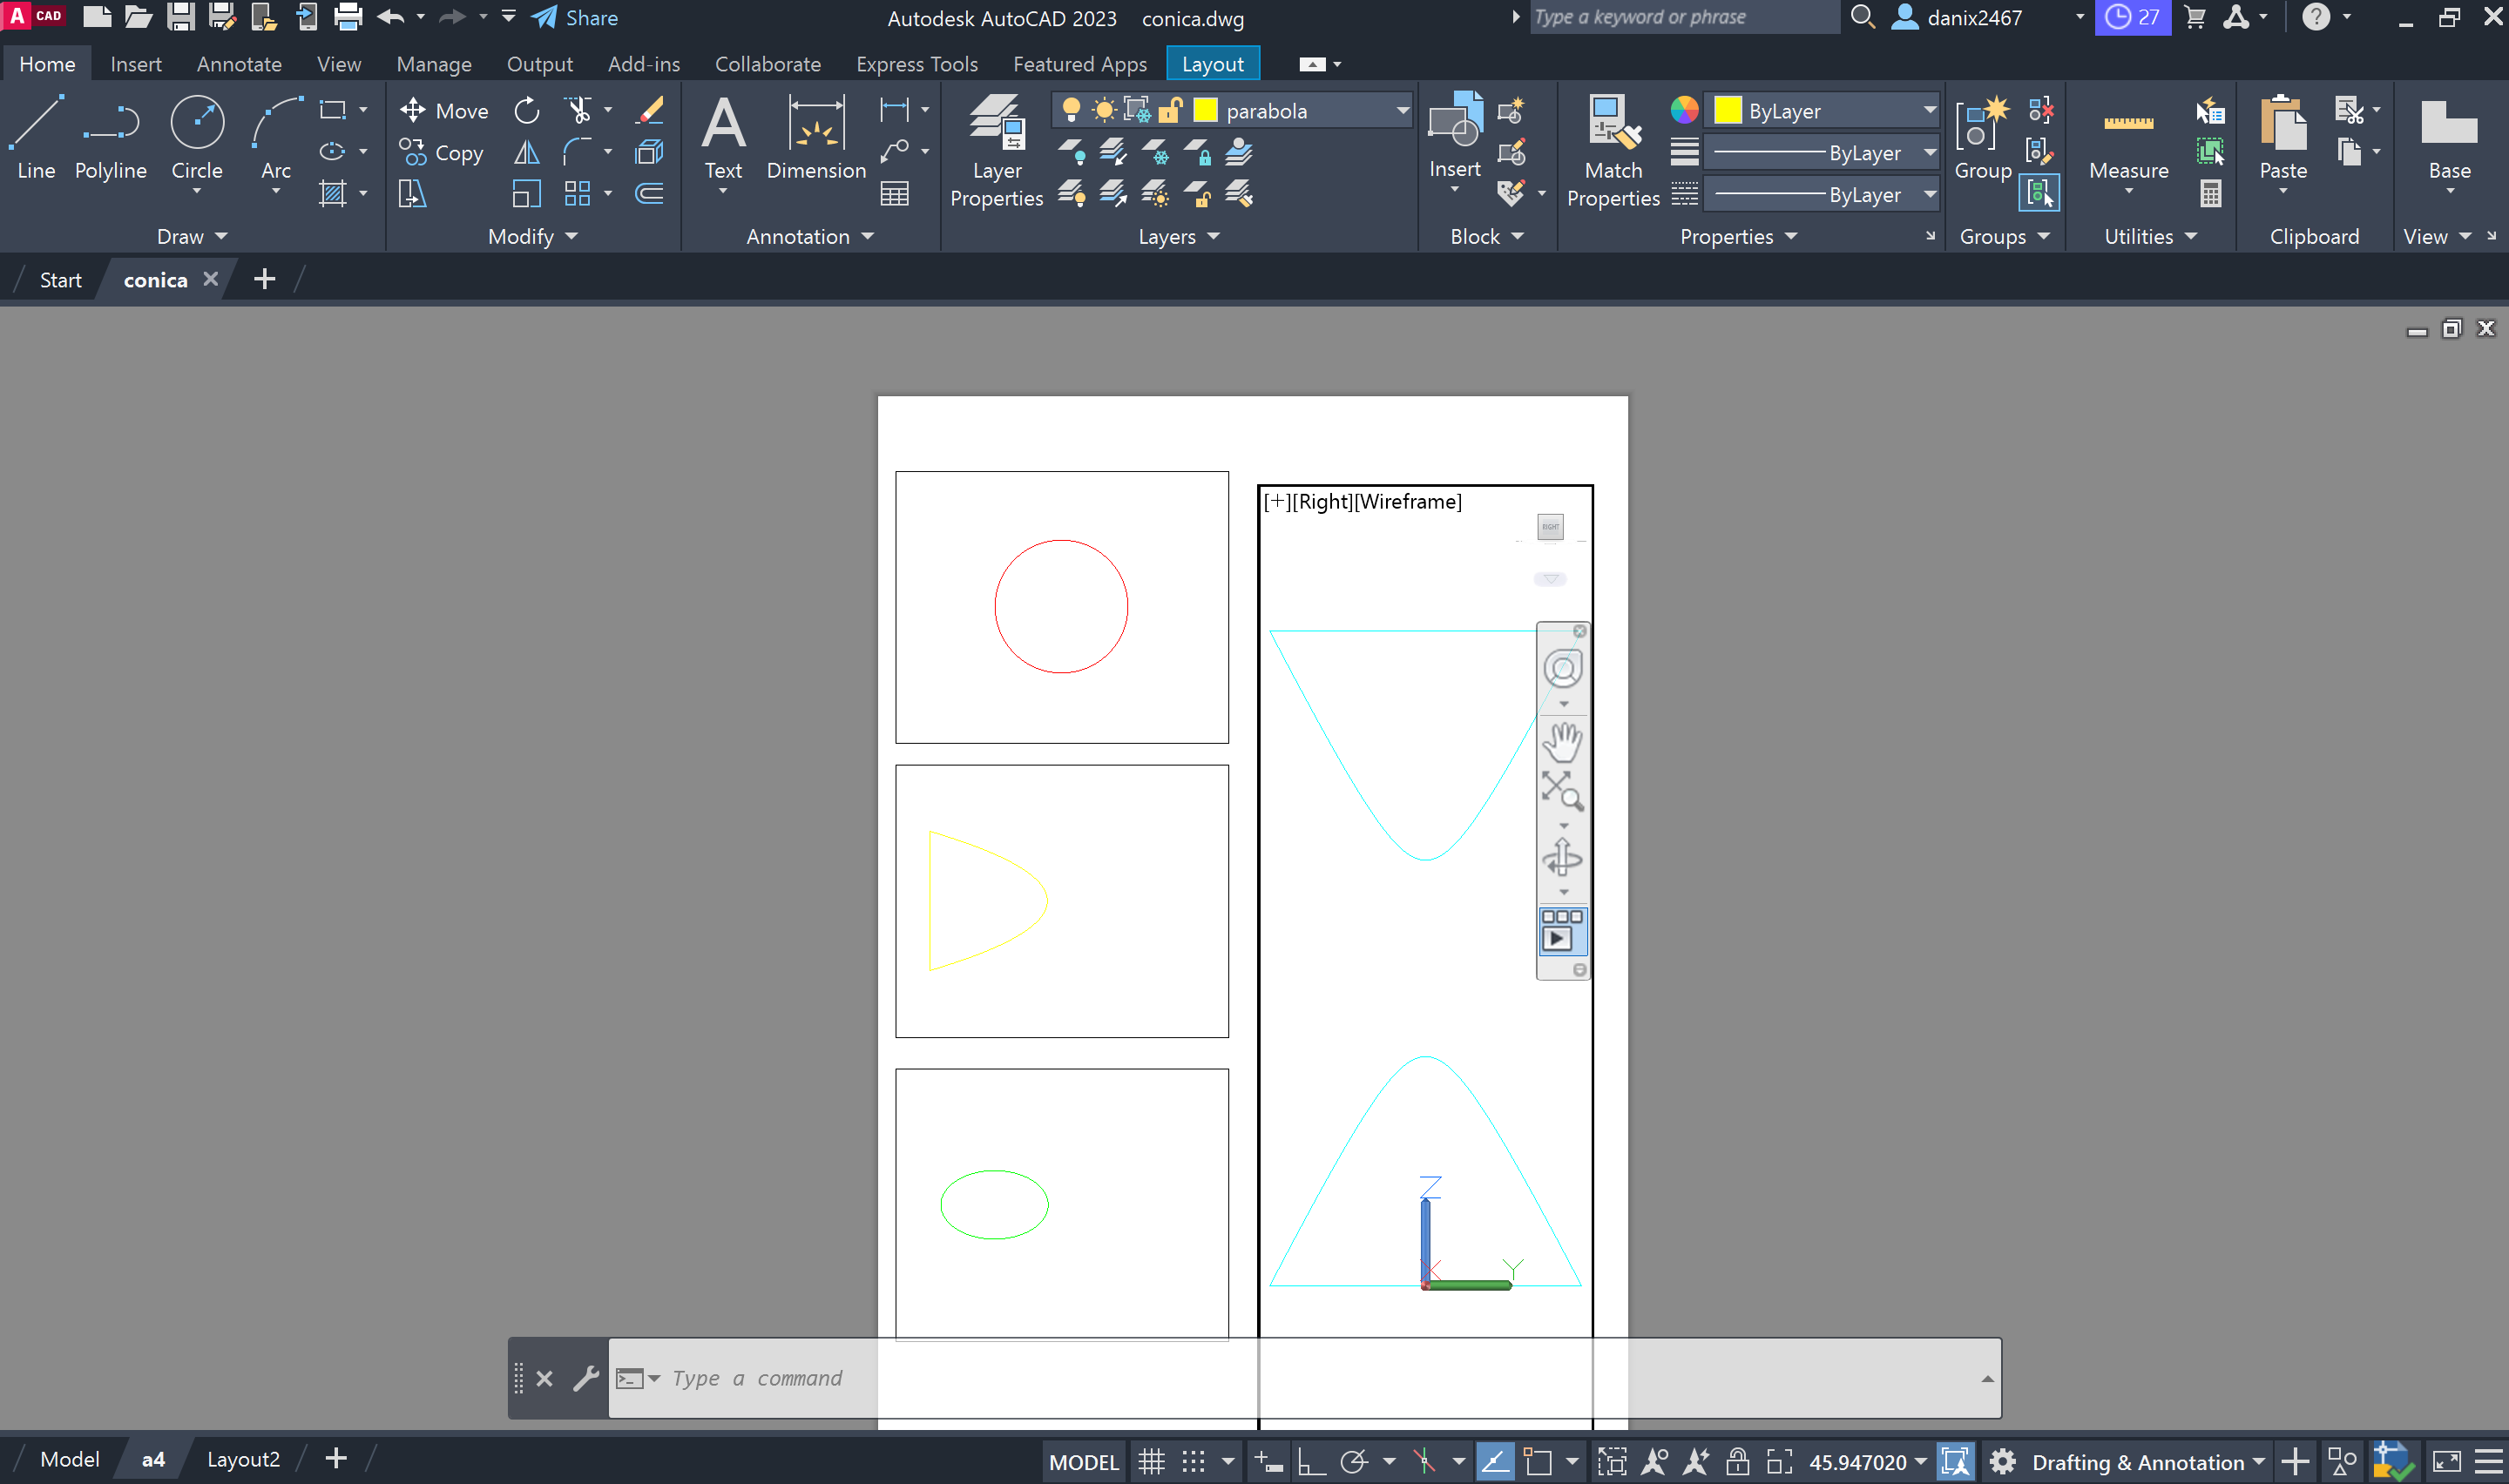2509x1484 pixels.
Task: Toggle MODEL space button in status bar
Action: [x=1083, y=1462]
